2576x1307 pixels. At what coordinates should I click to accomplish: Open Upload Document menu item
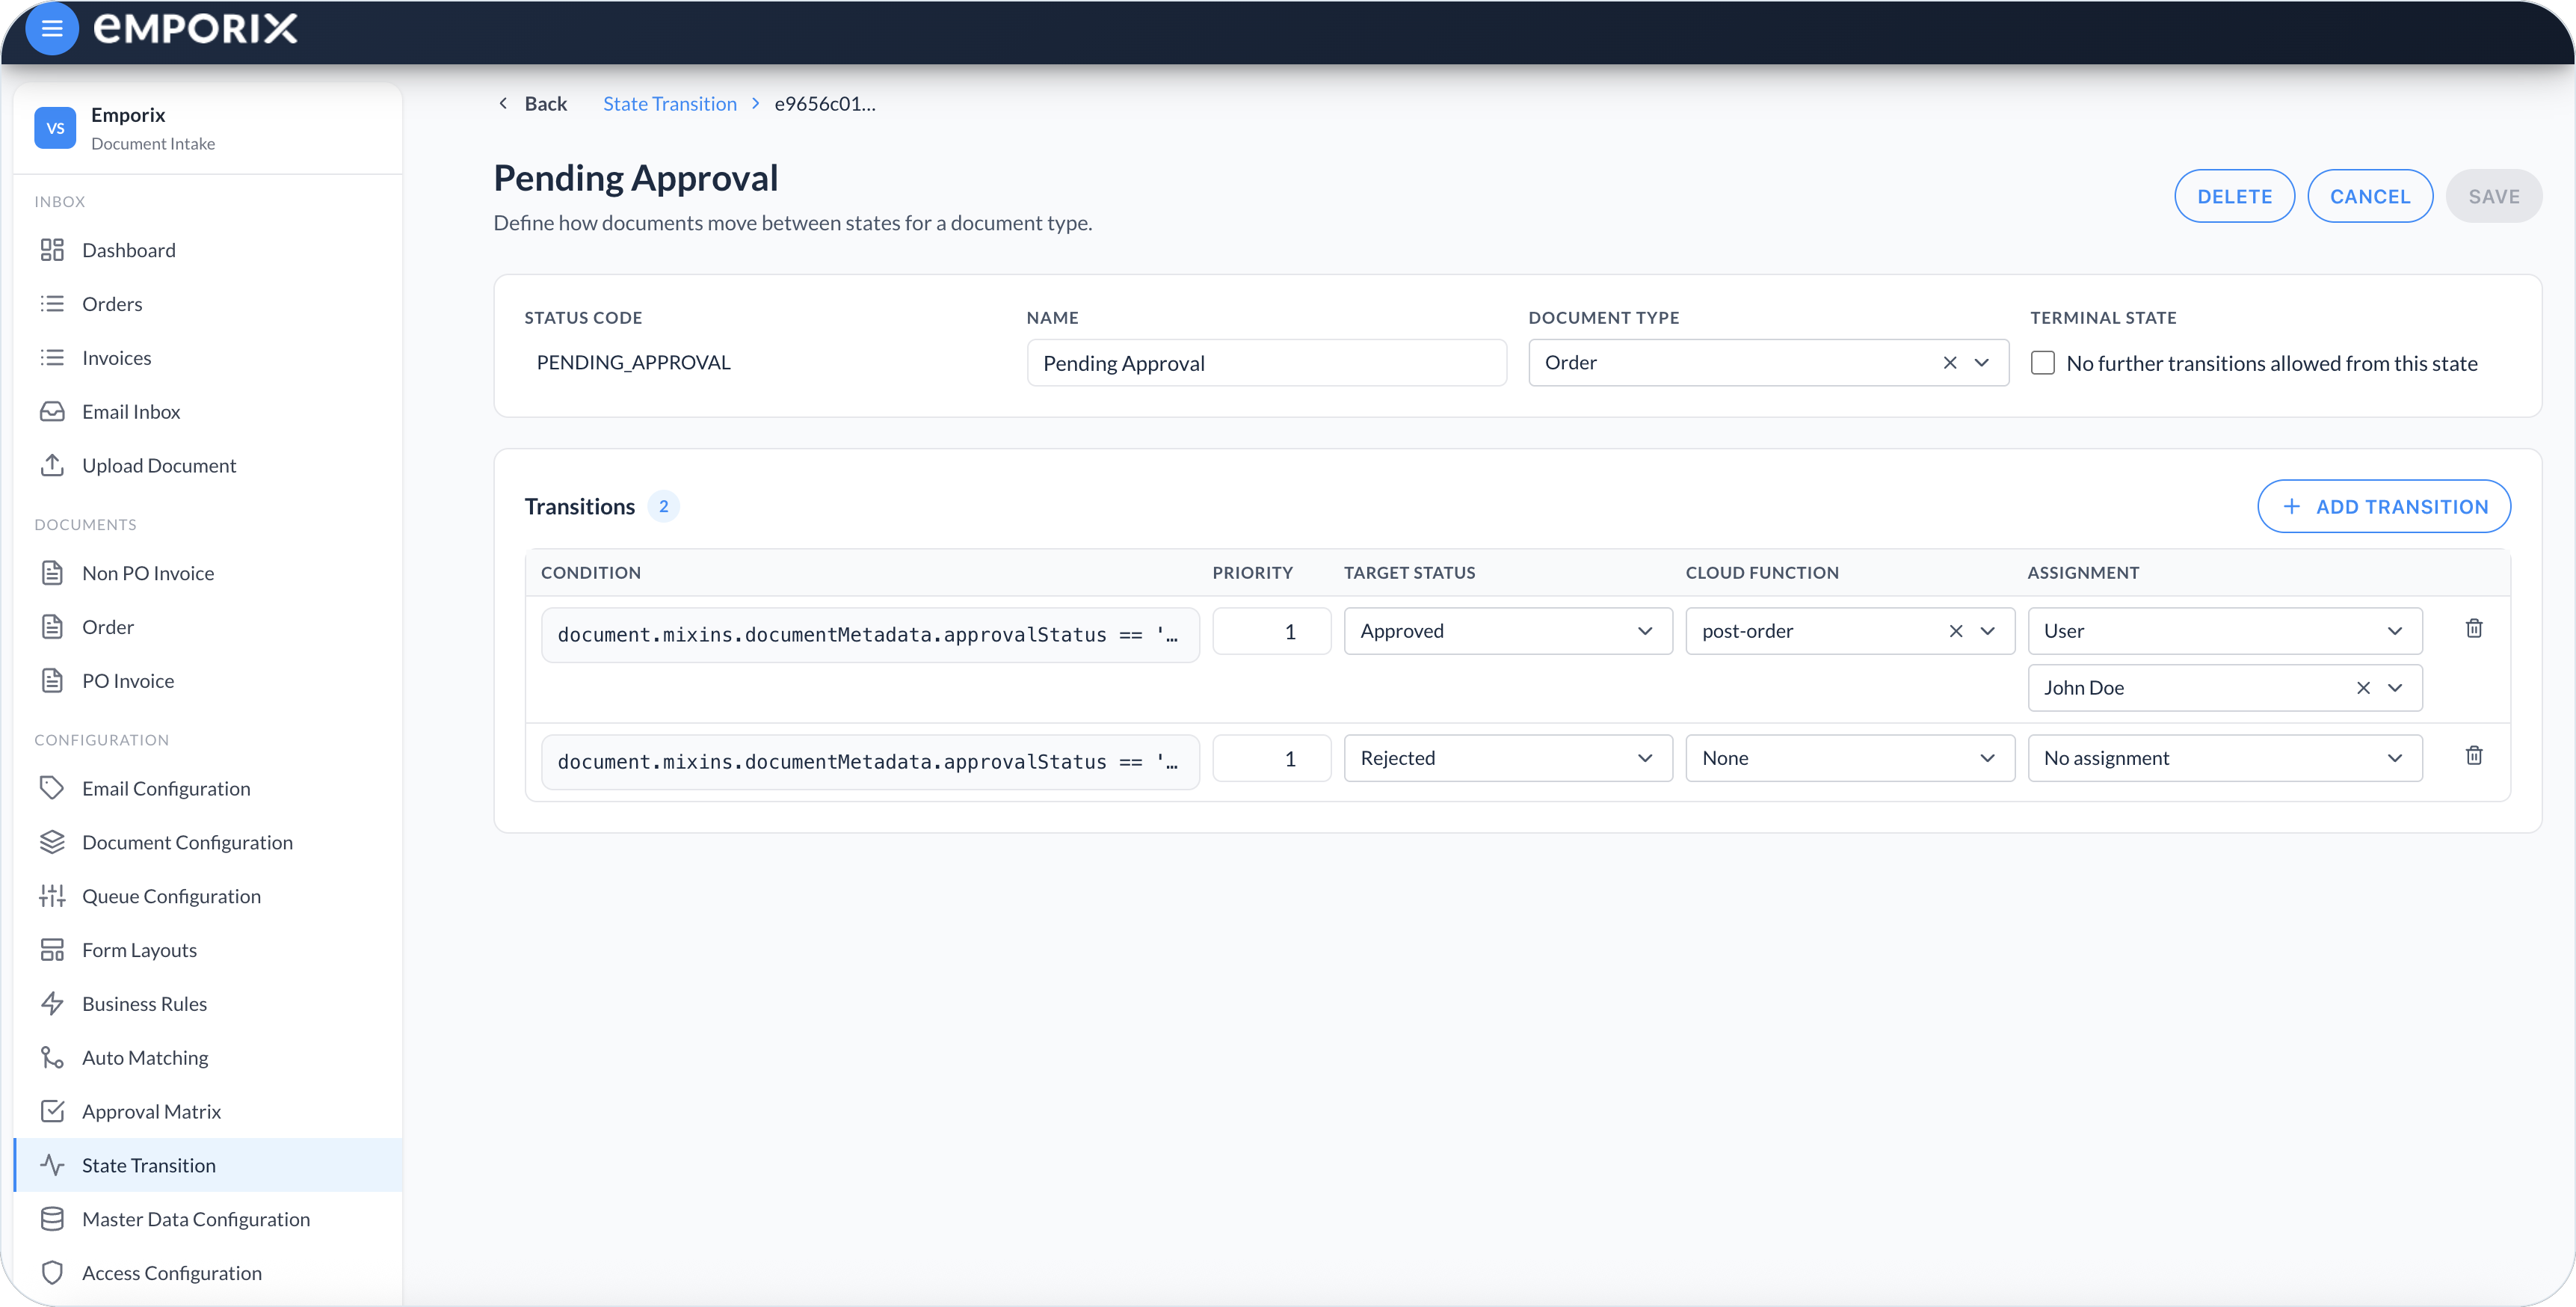[208, 465]
